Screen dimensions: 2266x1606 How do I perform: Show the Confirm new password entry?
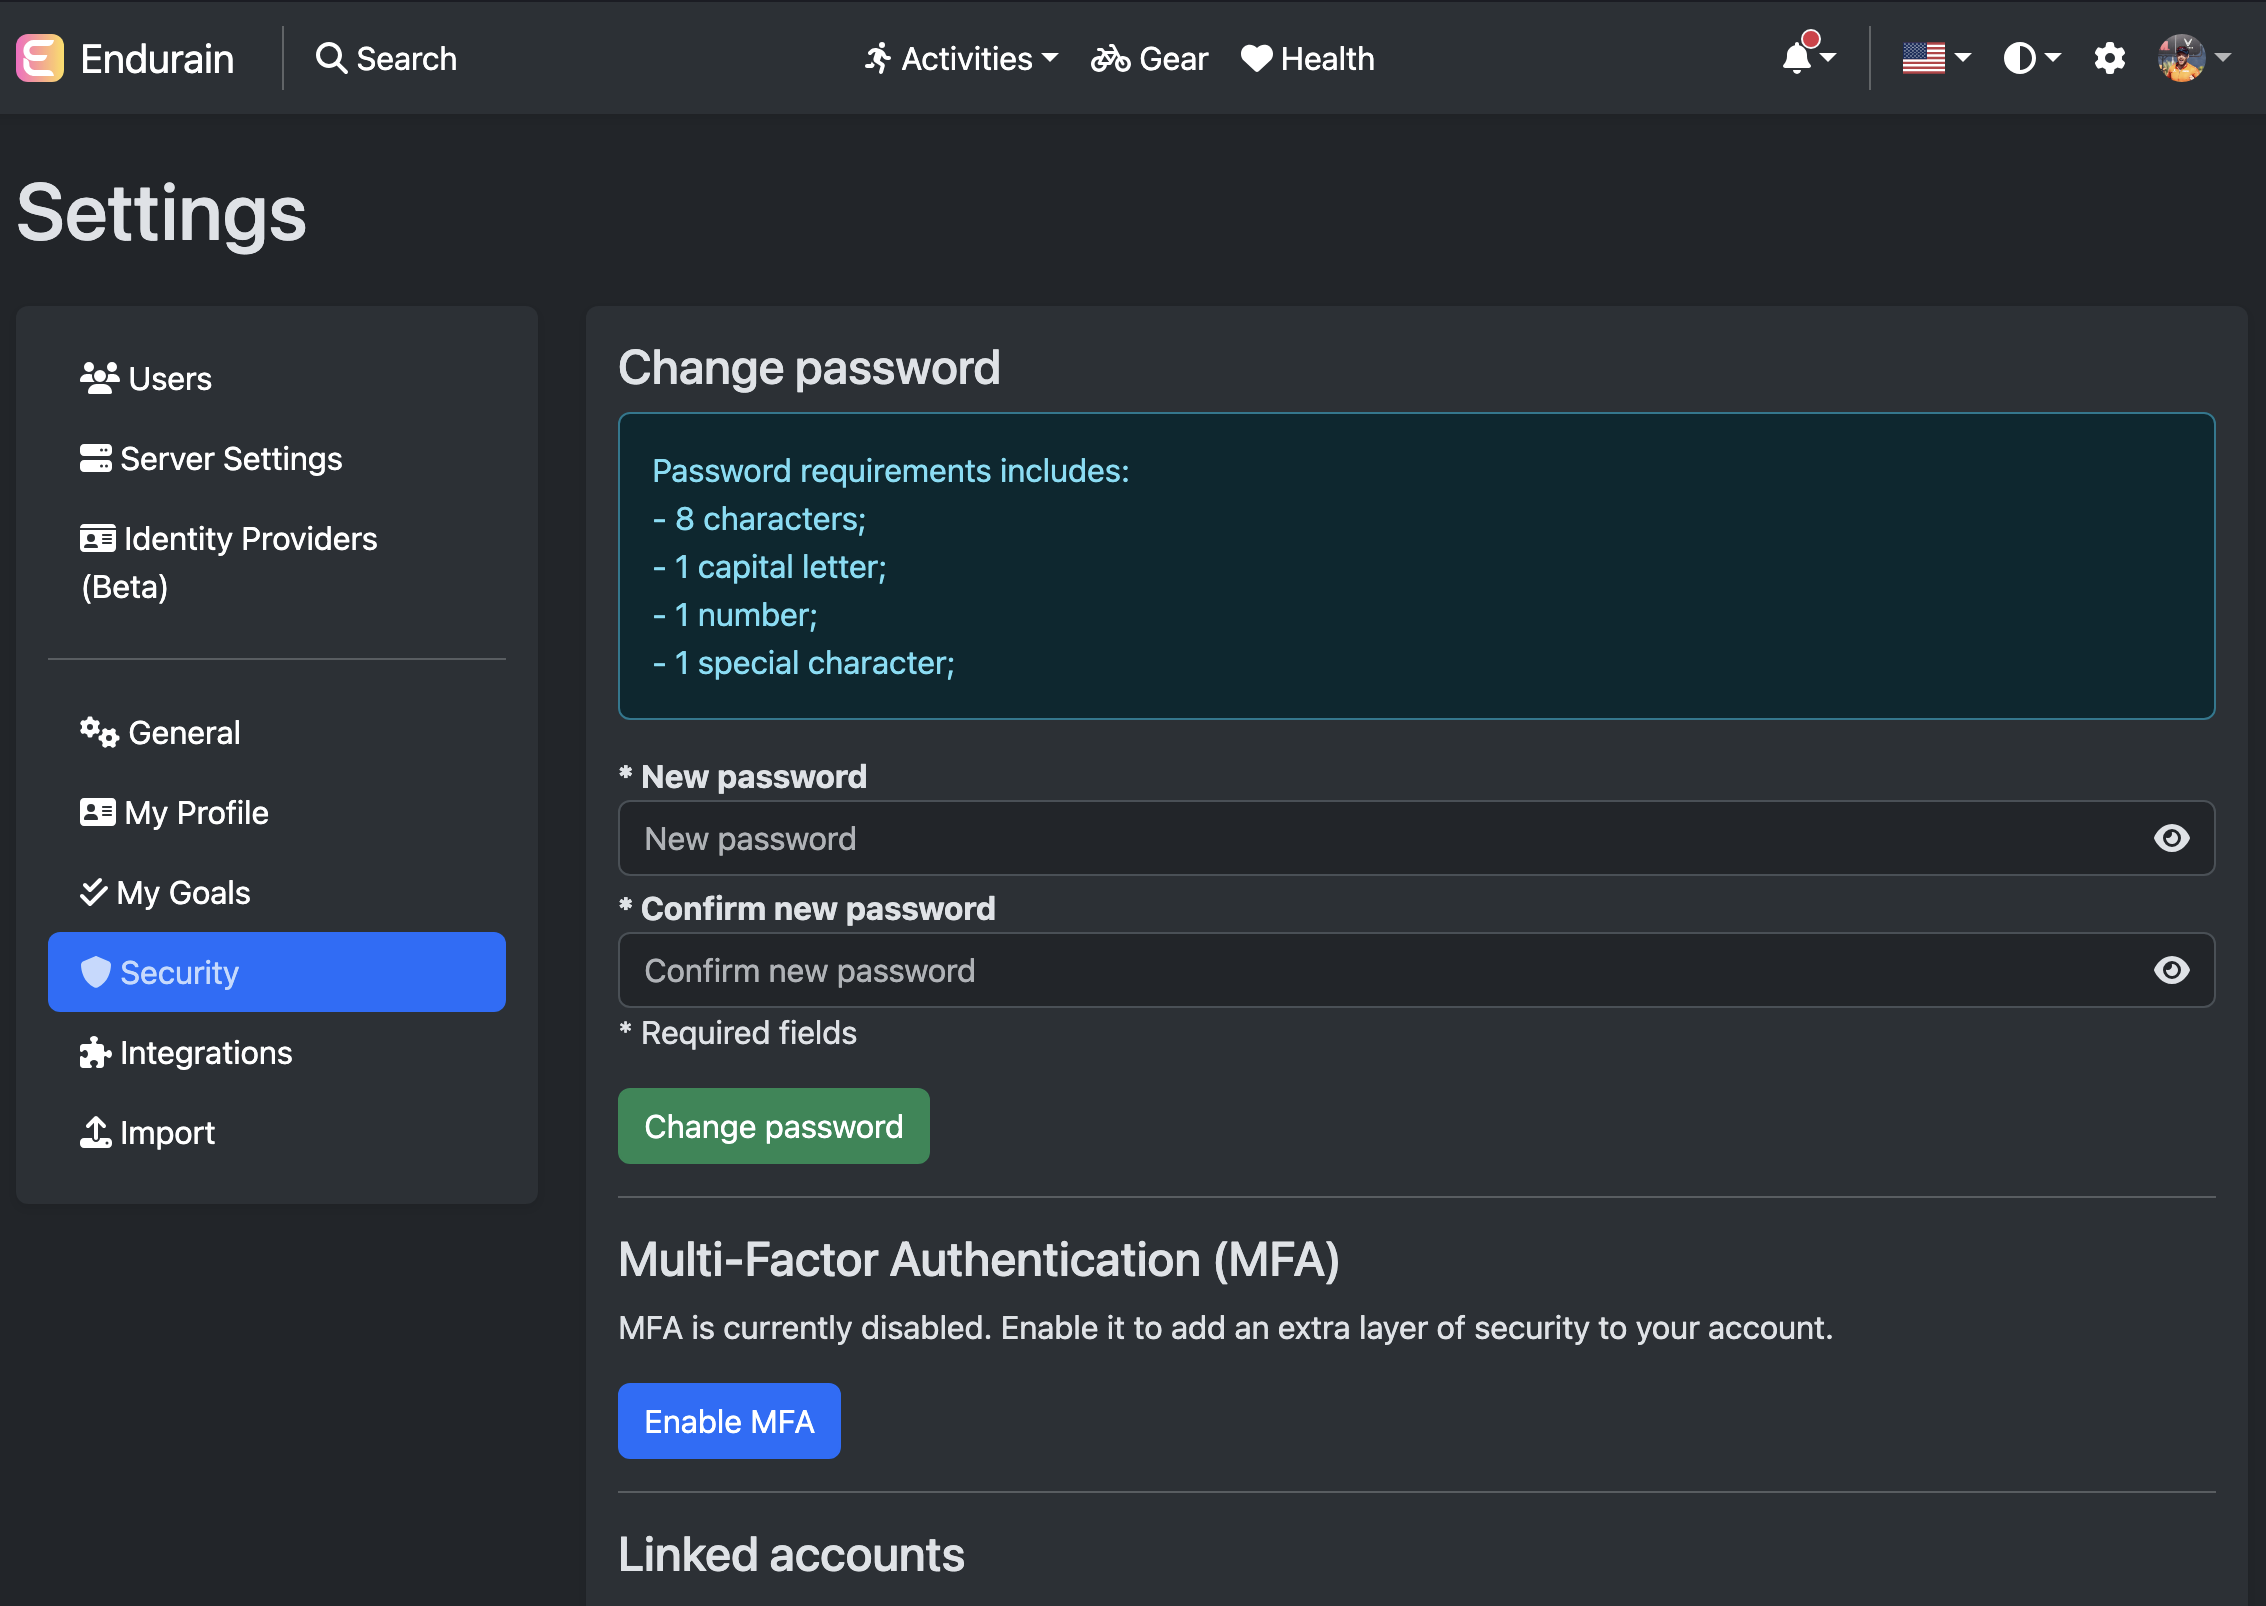pos(2172,969)
